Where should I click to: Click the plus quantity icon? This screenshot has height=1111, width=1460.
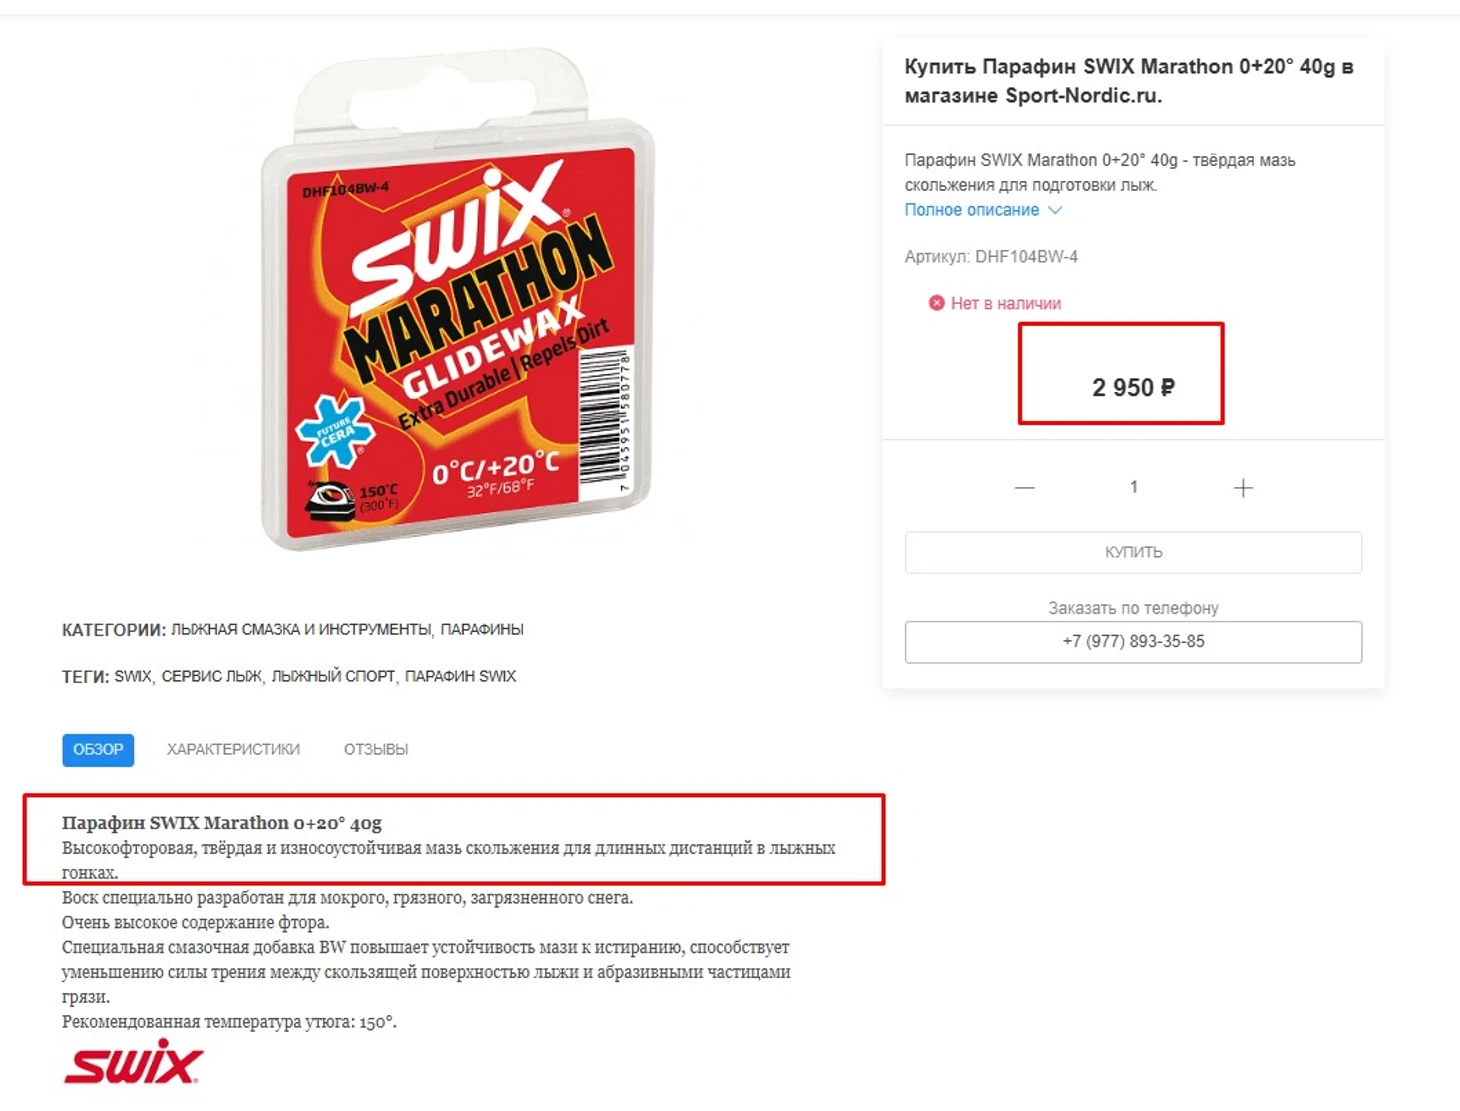1243,488
